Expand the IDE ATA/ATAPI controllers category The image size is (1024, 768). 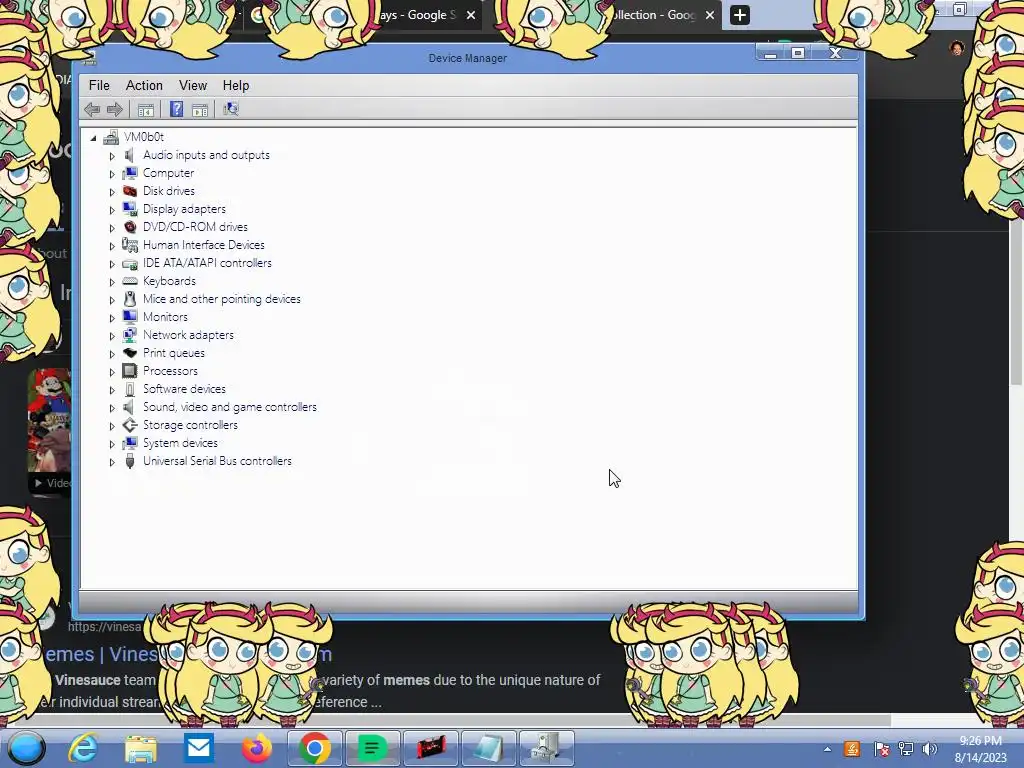(x=112, y=264)
